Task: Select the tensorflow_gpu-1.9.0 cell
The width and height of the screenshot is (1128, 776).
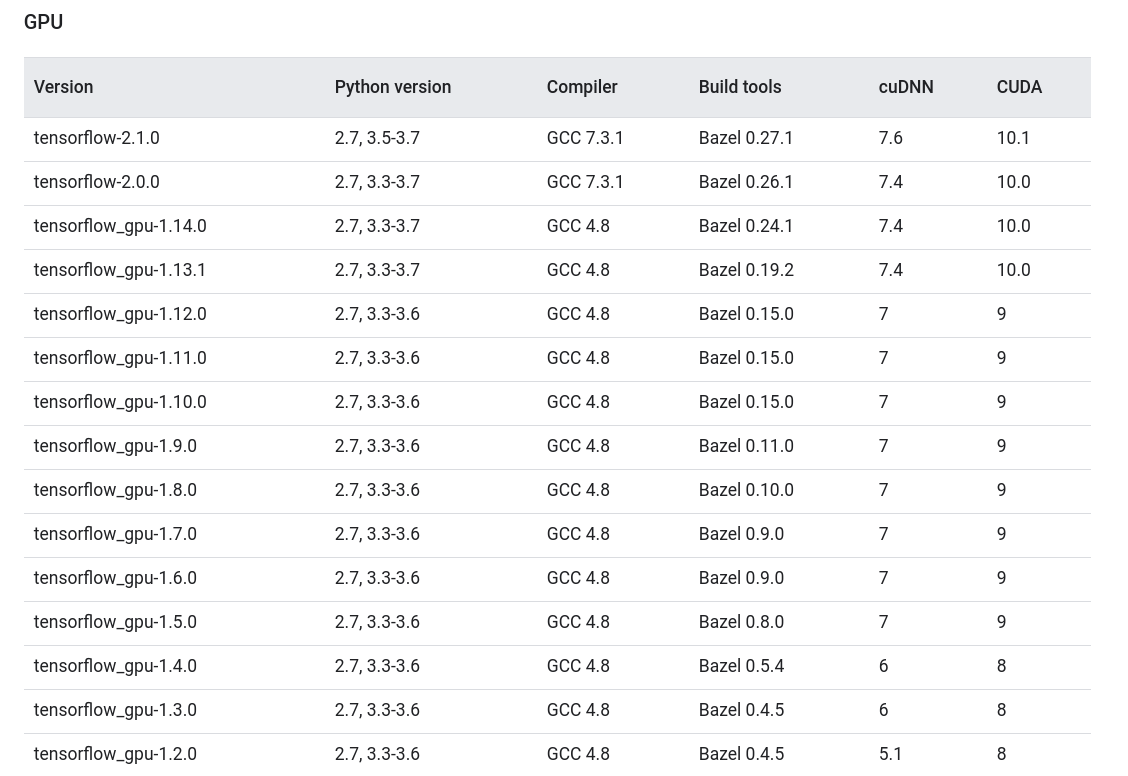Action: coord(115,446)
